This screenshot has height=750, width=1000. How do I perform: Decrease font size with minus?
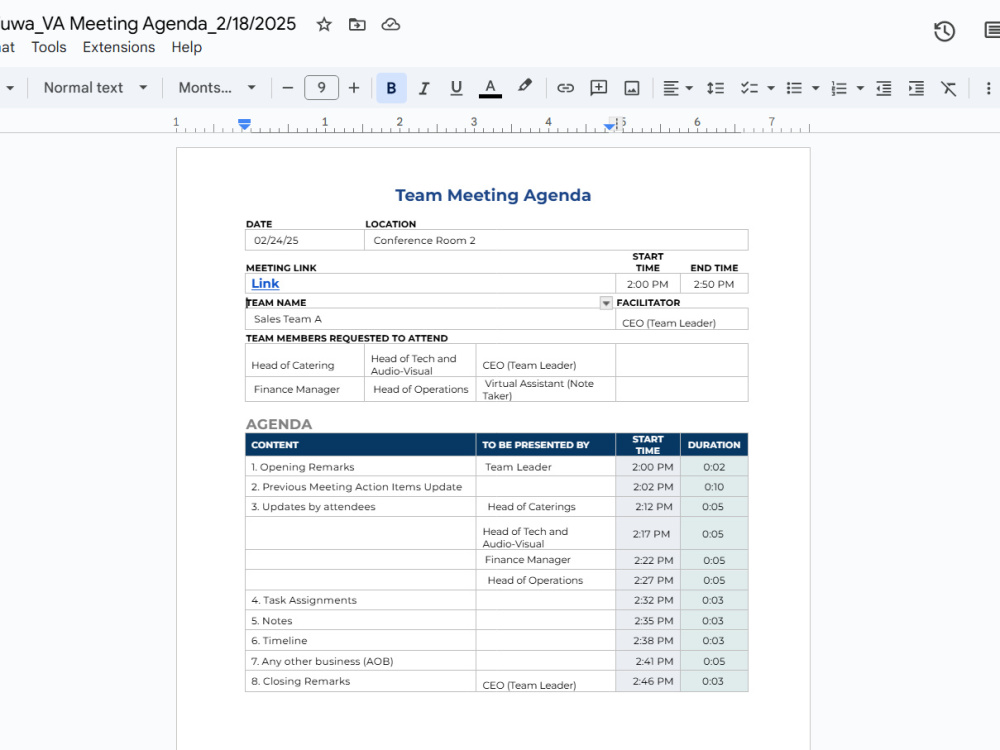(x=288, y=88)
